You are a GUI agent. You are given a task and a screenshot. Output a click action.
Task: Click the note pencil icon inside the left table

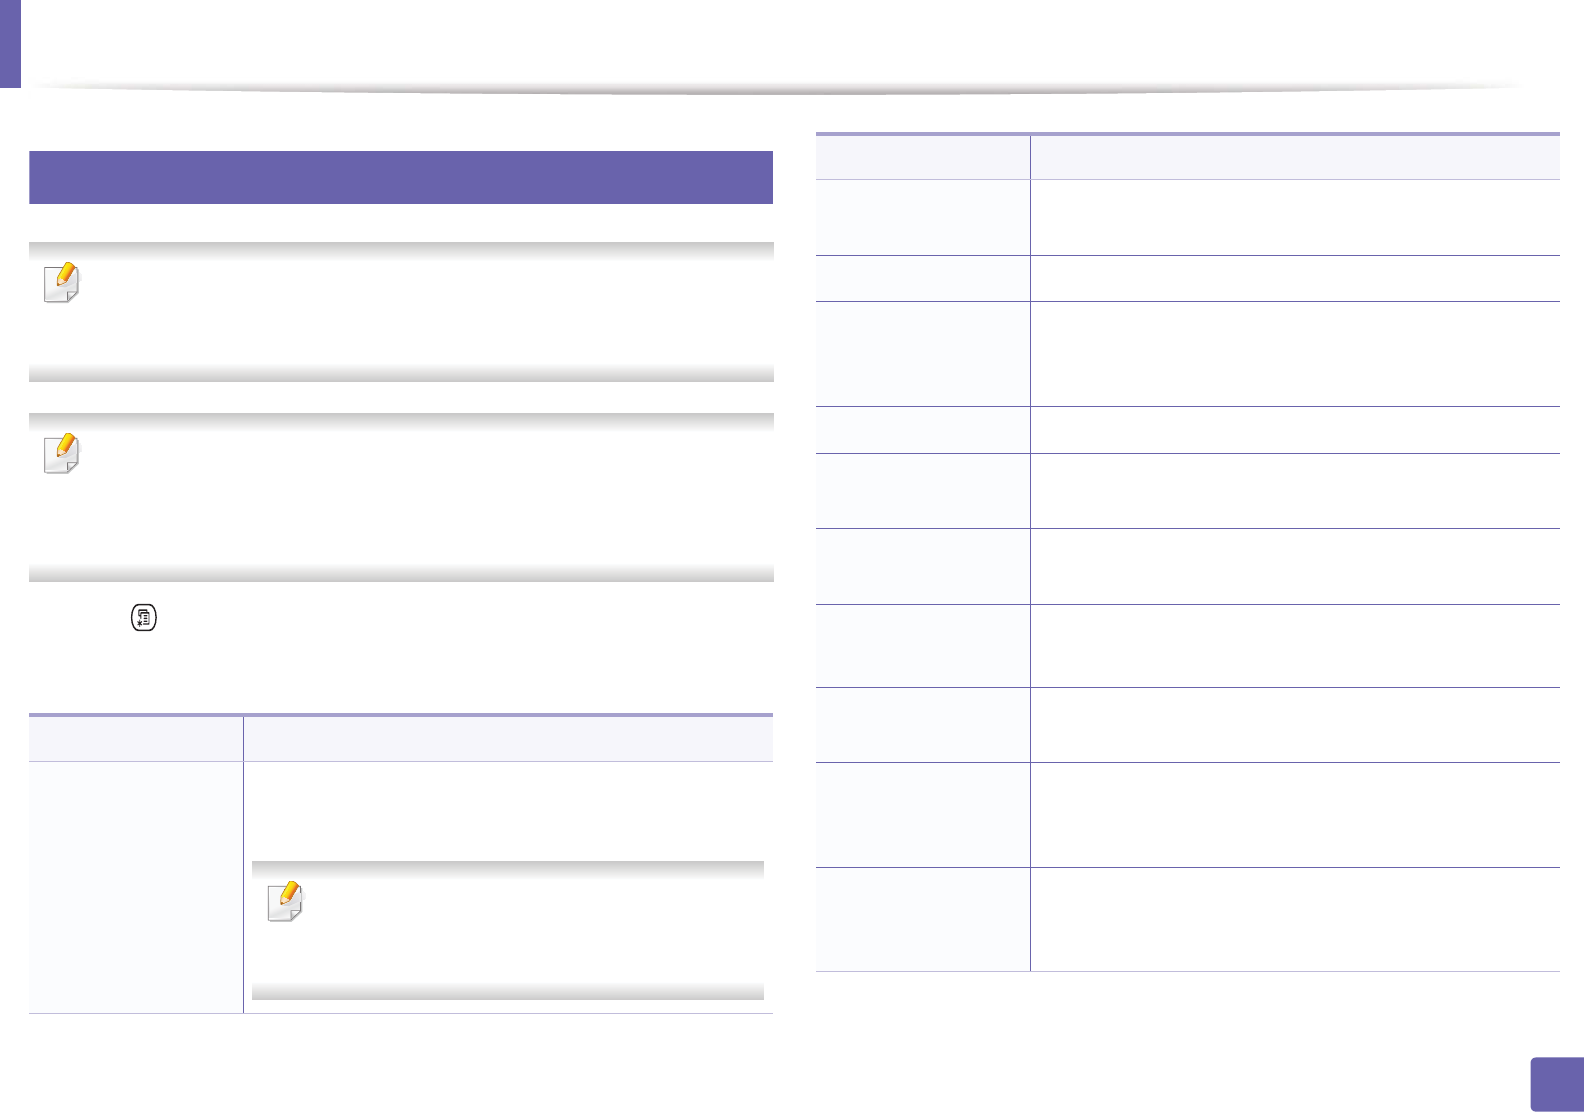(285, 902)
